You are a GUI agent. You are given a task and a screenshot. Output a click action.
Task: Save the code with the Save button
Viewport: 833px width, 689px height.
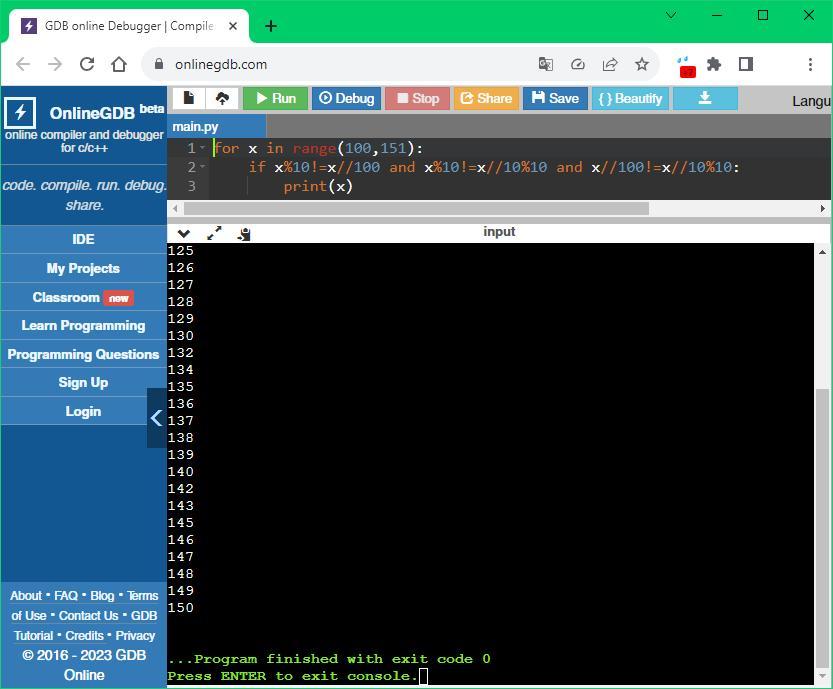click(x=555, y=98)
